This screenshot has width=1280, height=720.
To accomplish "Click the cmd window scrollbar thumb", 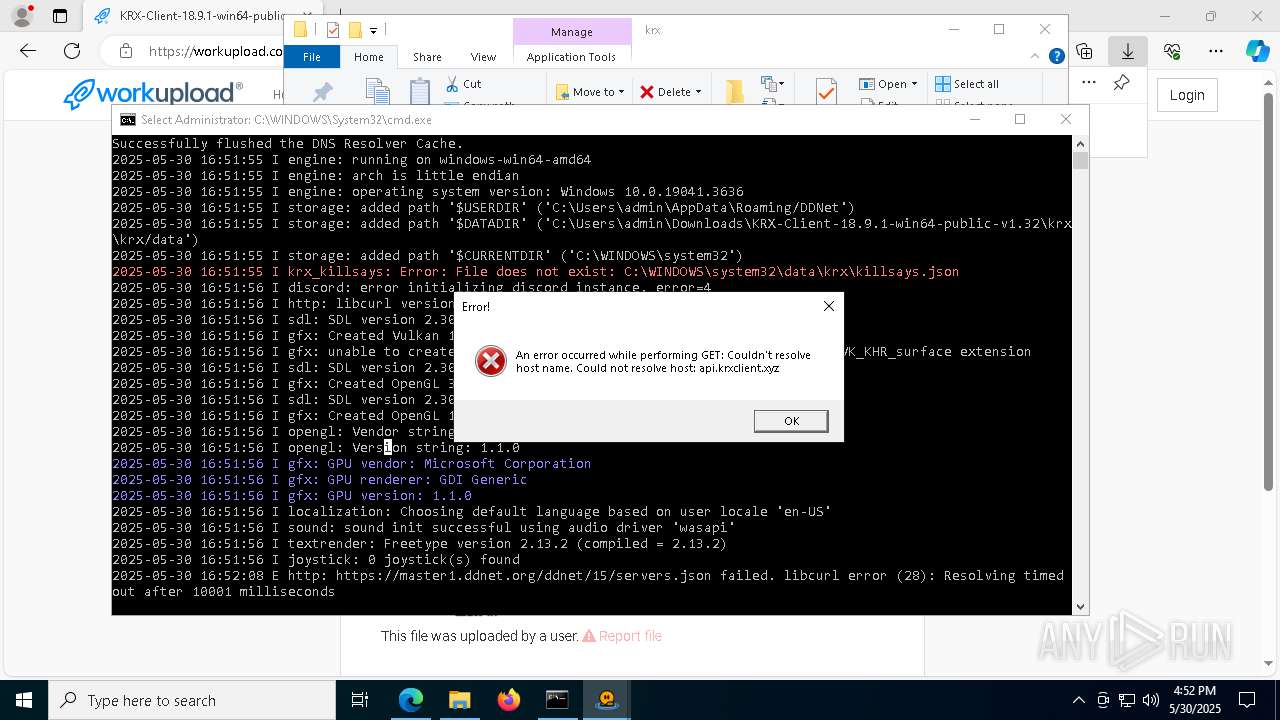I will [x=1080, y=160].
